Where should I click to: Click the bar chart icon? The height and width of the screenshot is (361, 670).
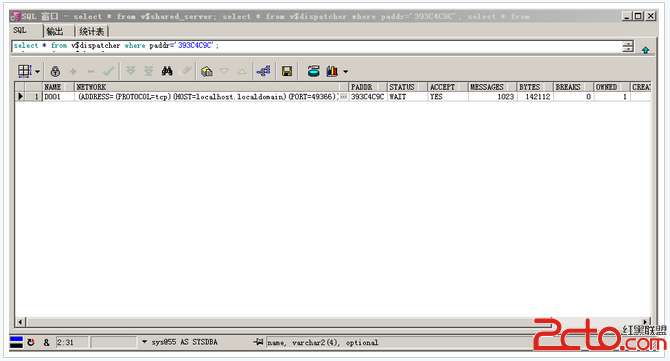[332, 71]
